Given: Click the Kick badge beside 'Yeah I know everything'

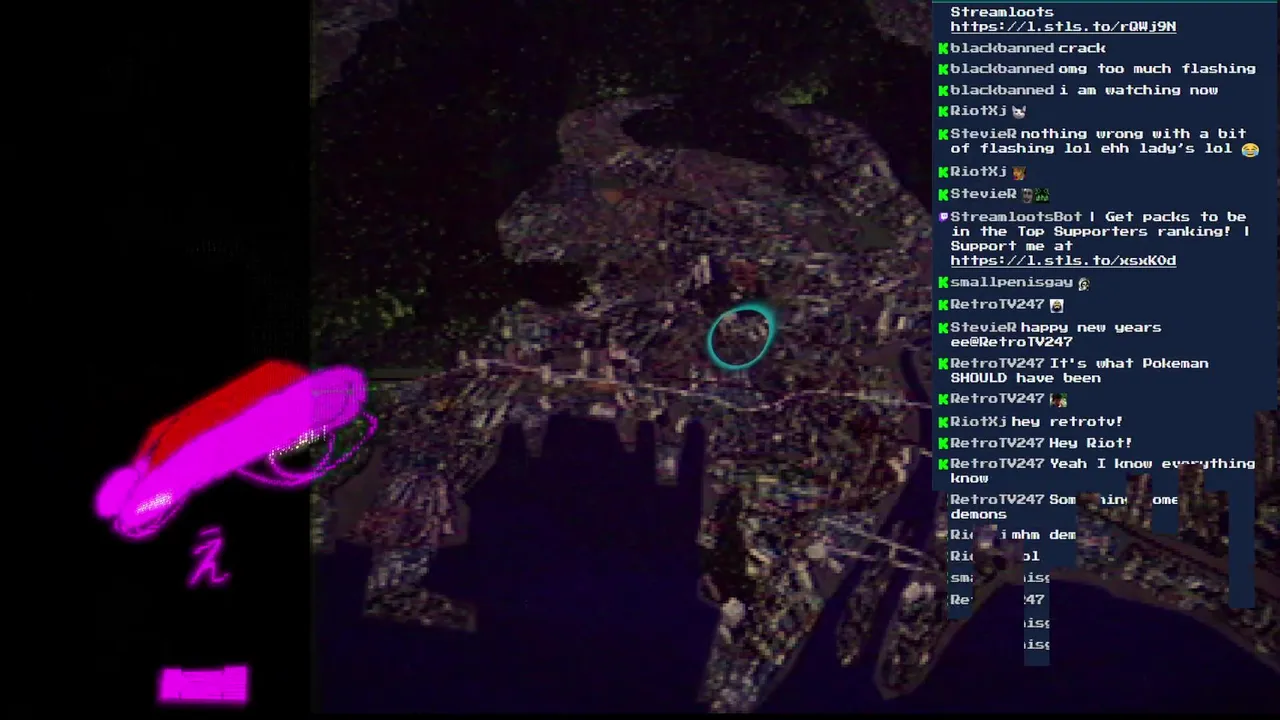Looking at the screenshot, I should coord(942,465).
